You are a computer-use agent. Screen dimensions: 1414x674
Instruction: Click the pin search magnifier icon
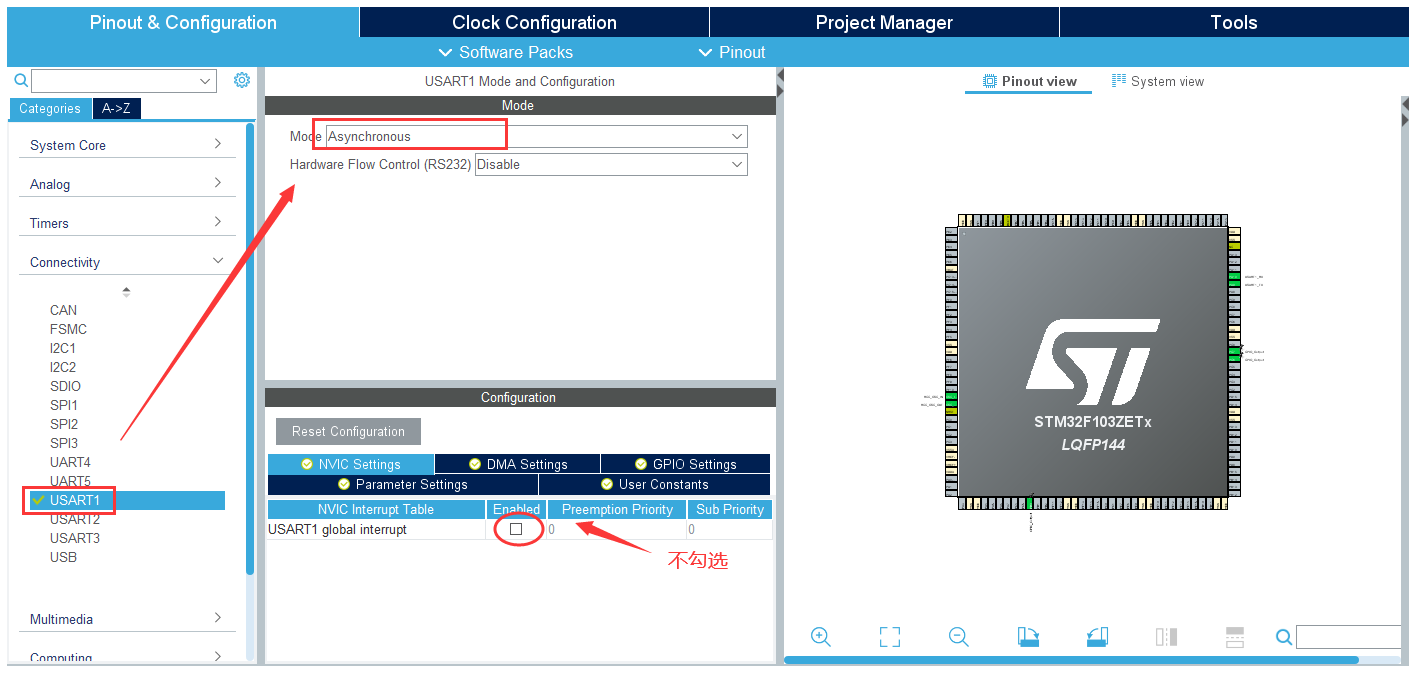tap(1284, 637)
